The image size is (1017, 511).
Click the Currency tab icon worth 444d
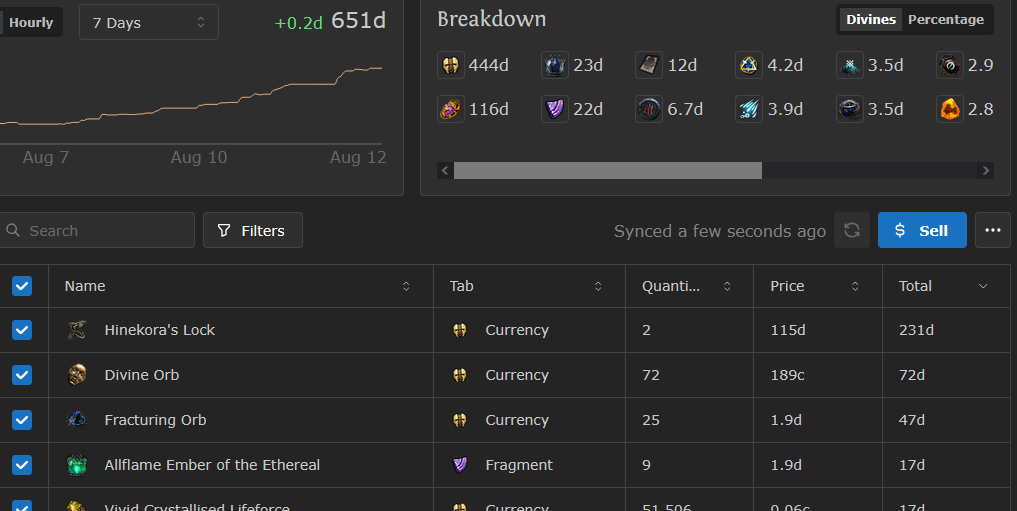tap(451, 65)
